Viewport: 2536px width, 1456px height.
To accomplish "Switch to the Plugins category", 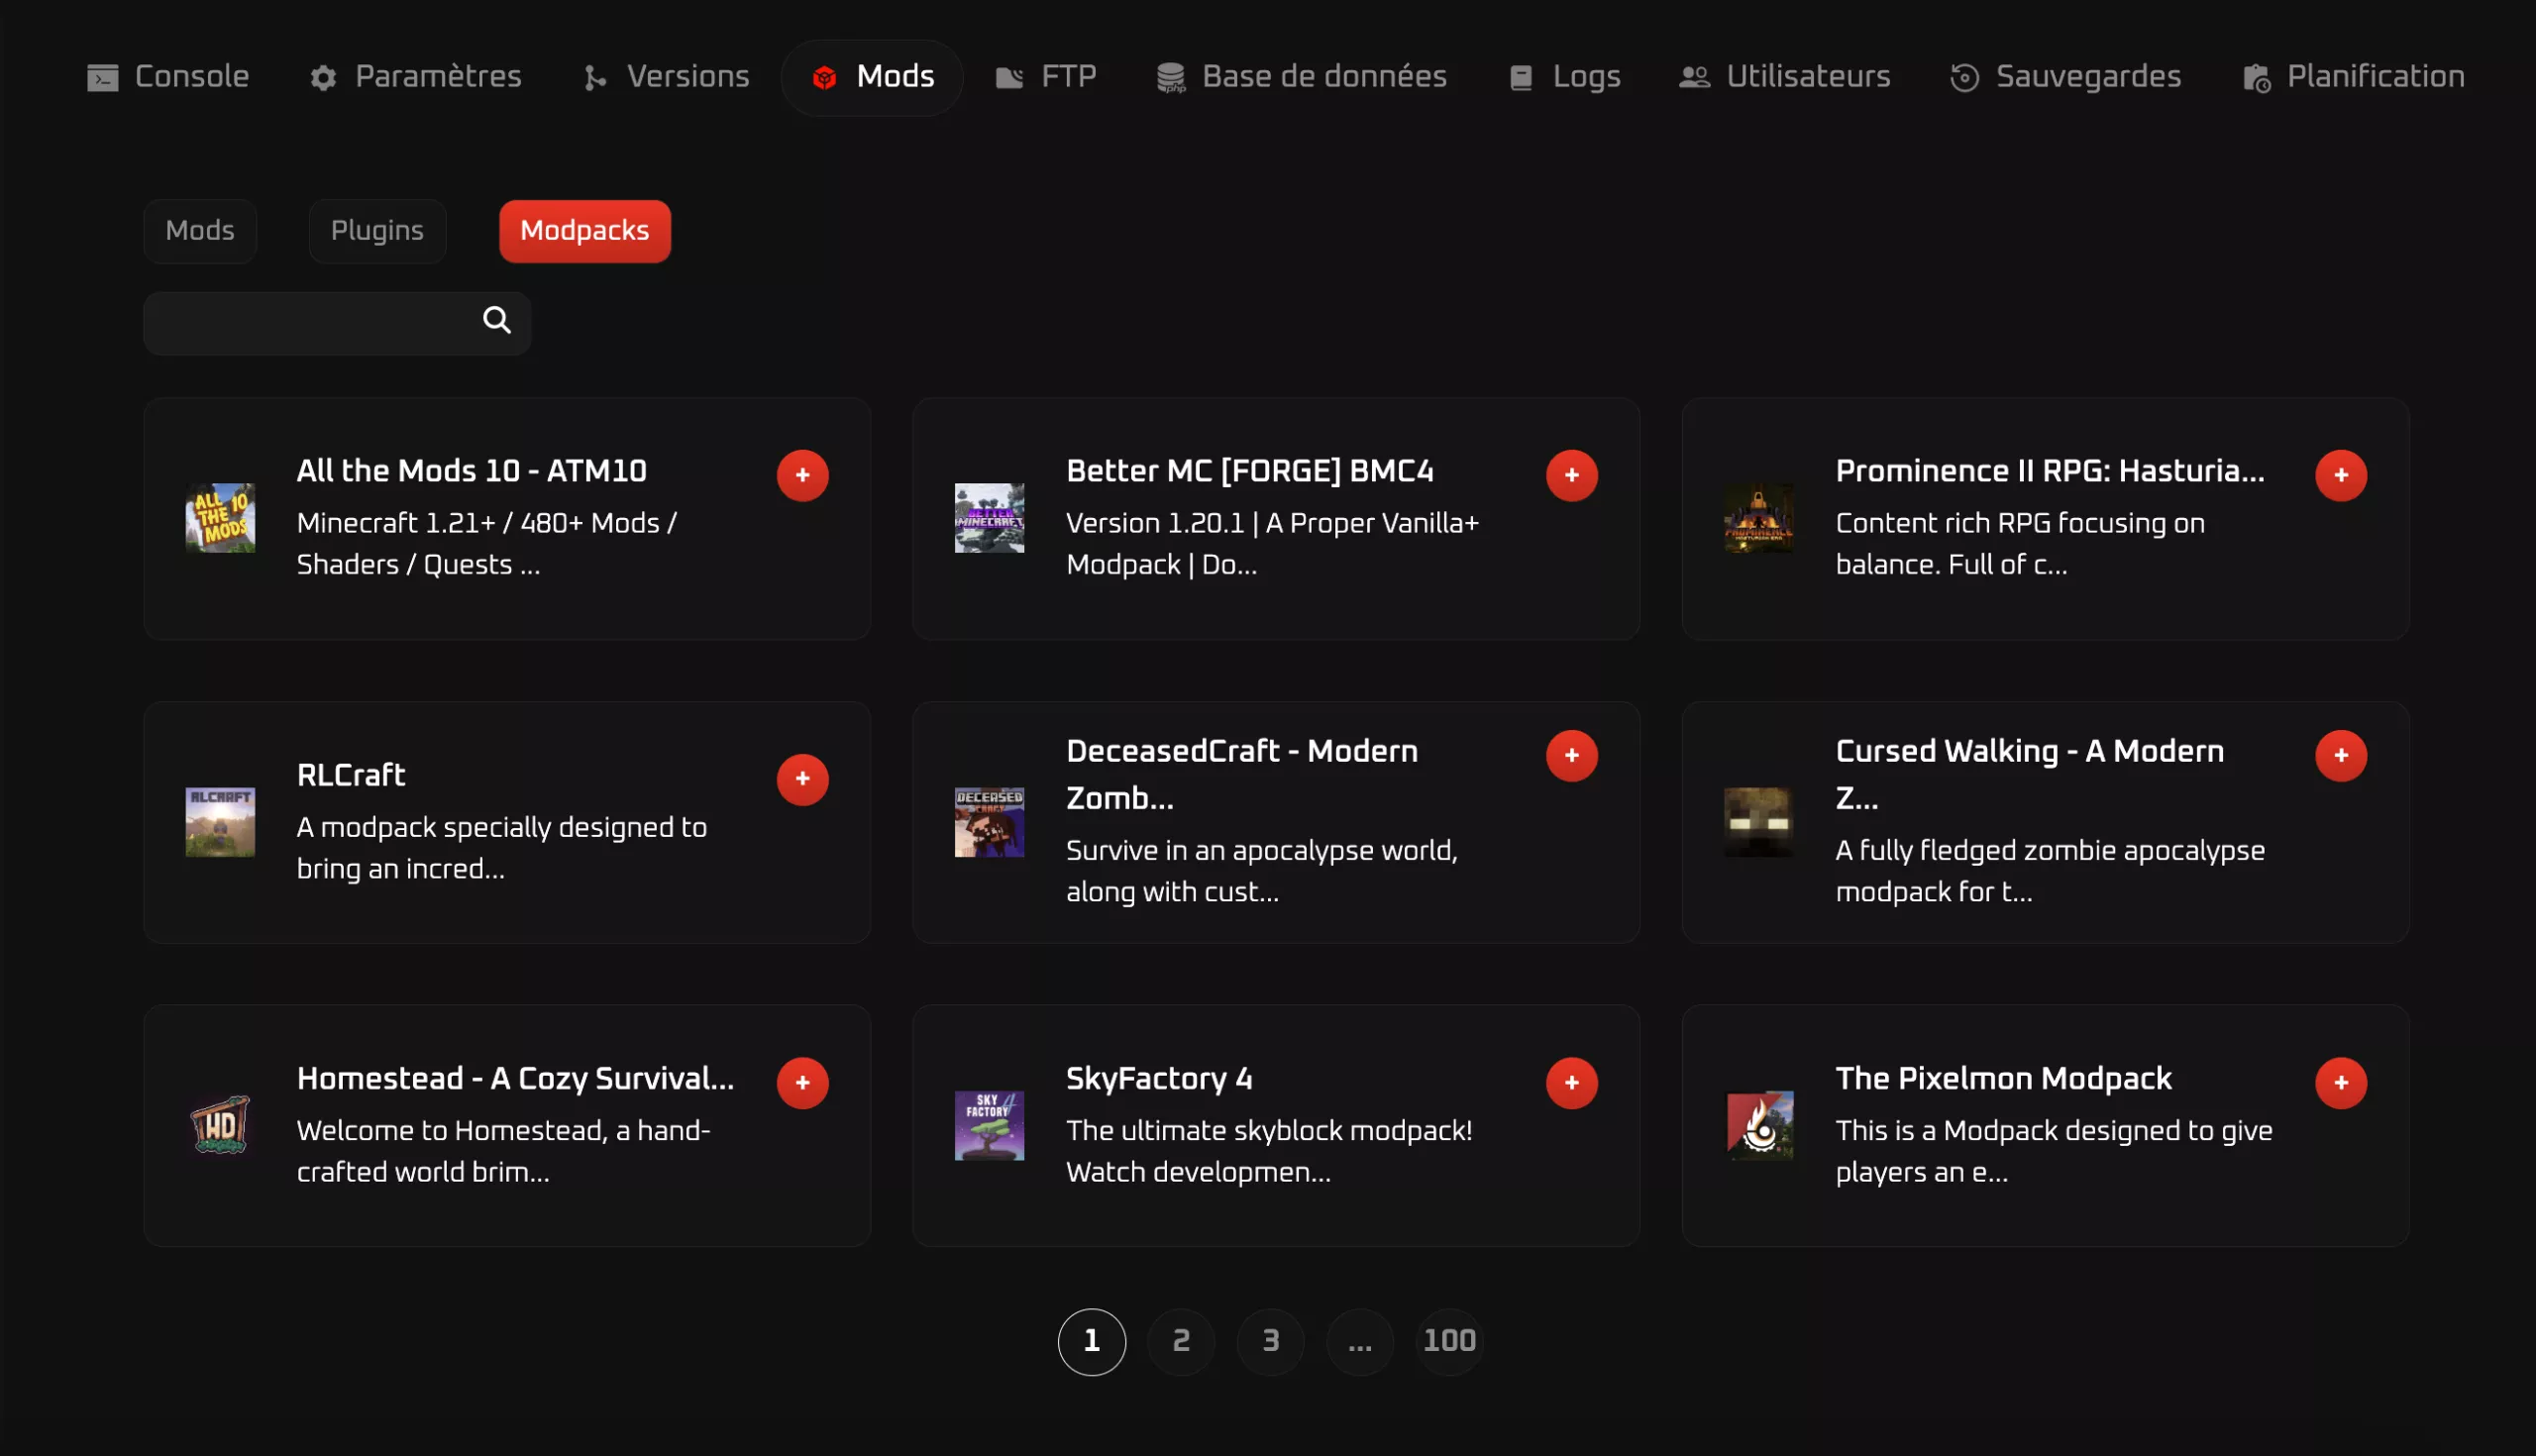I will point(377,231).
